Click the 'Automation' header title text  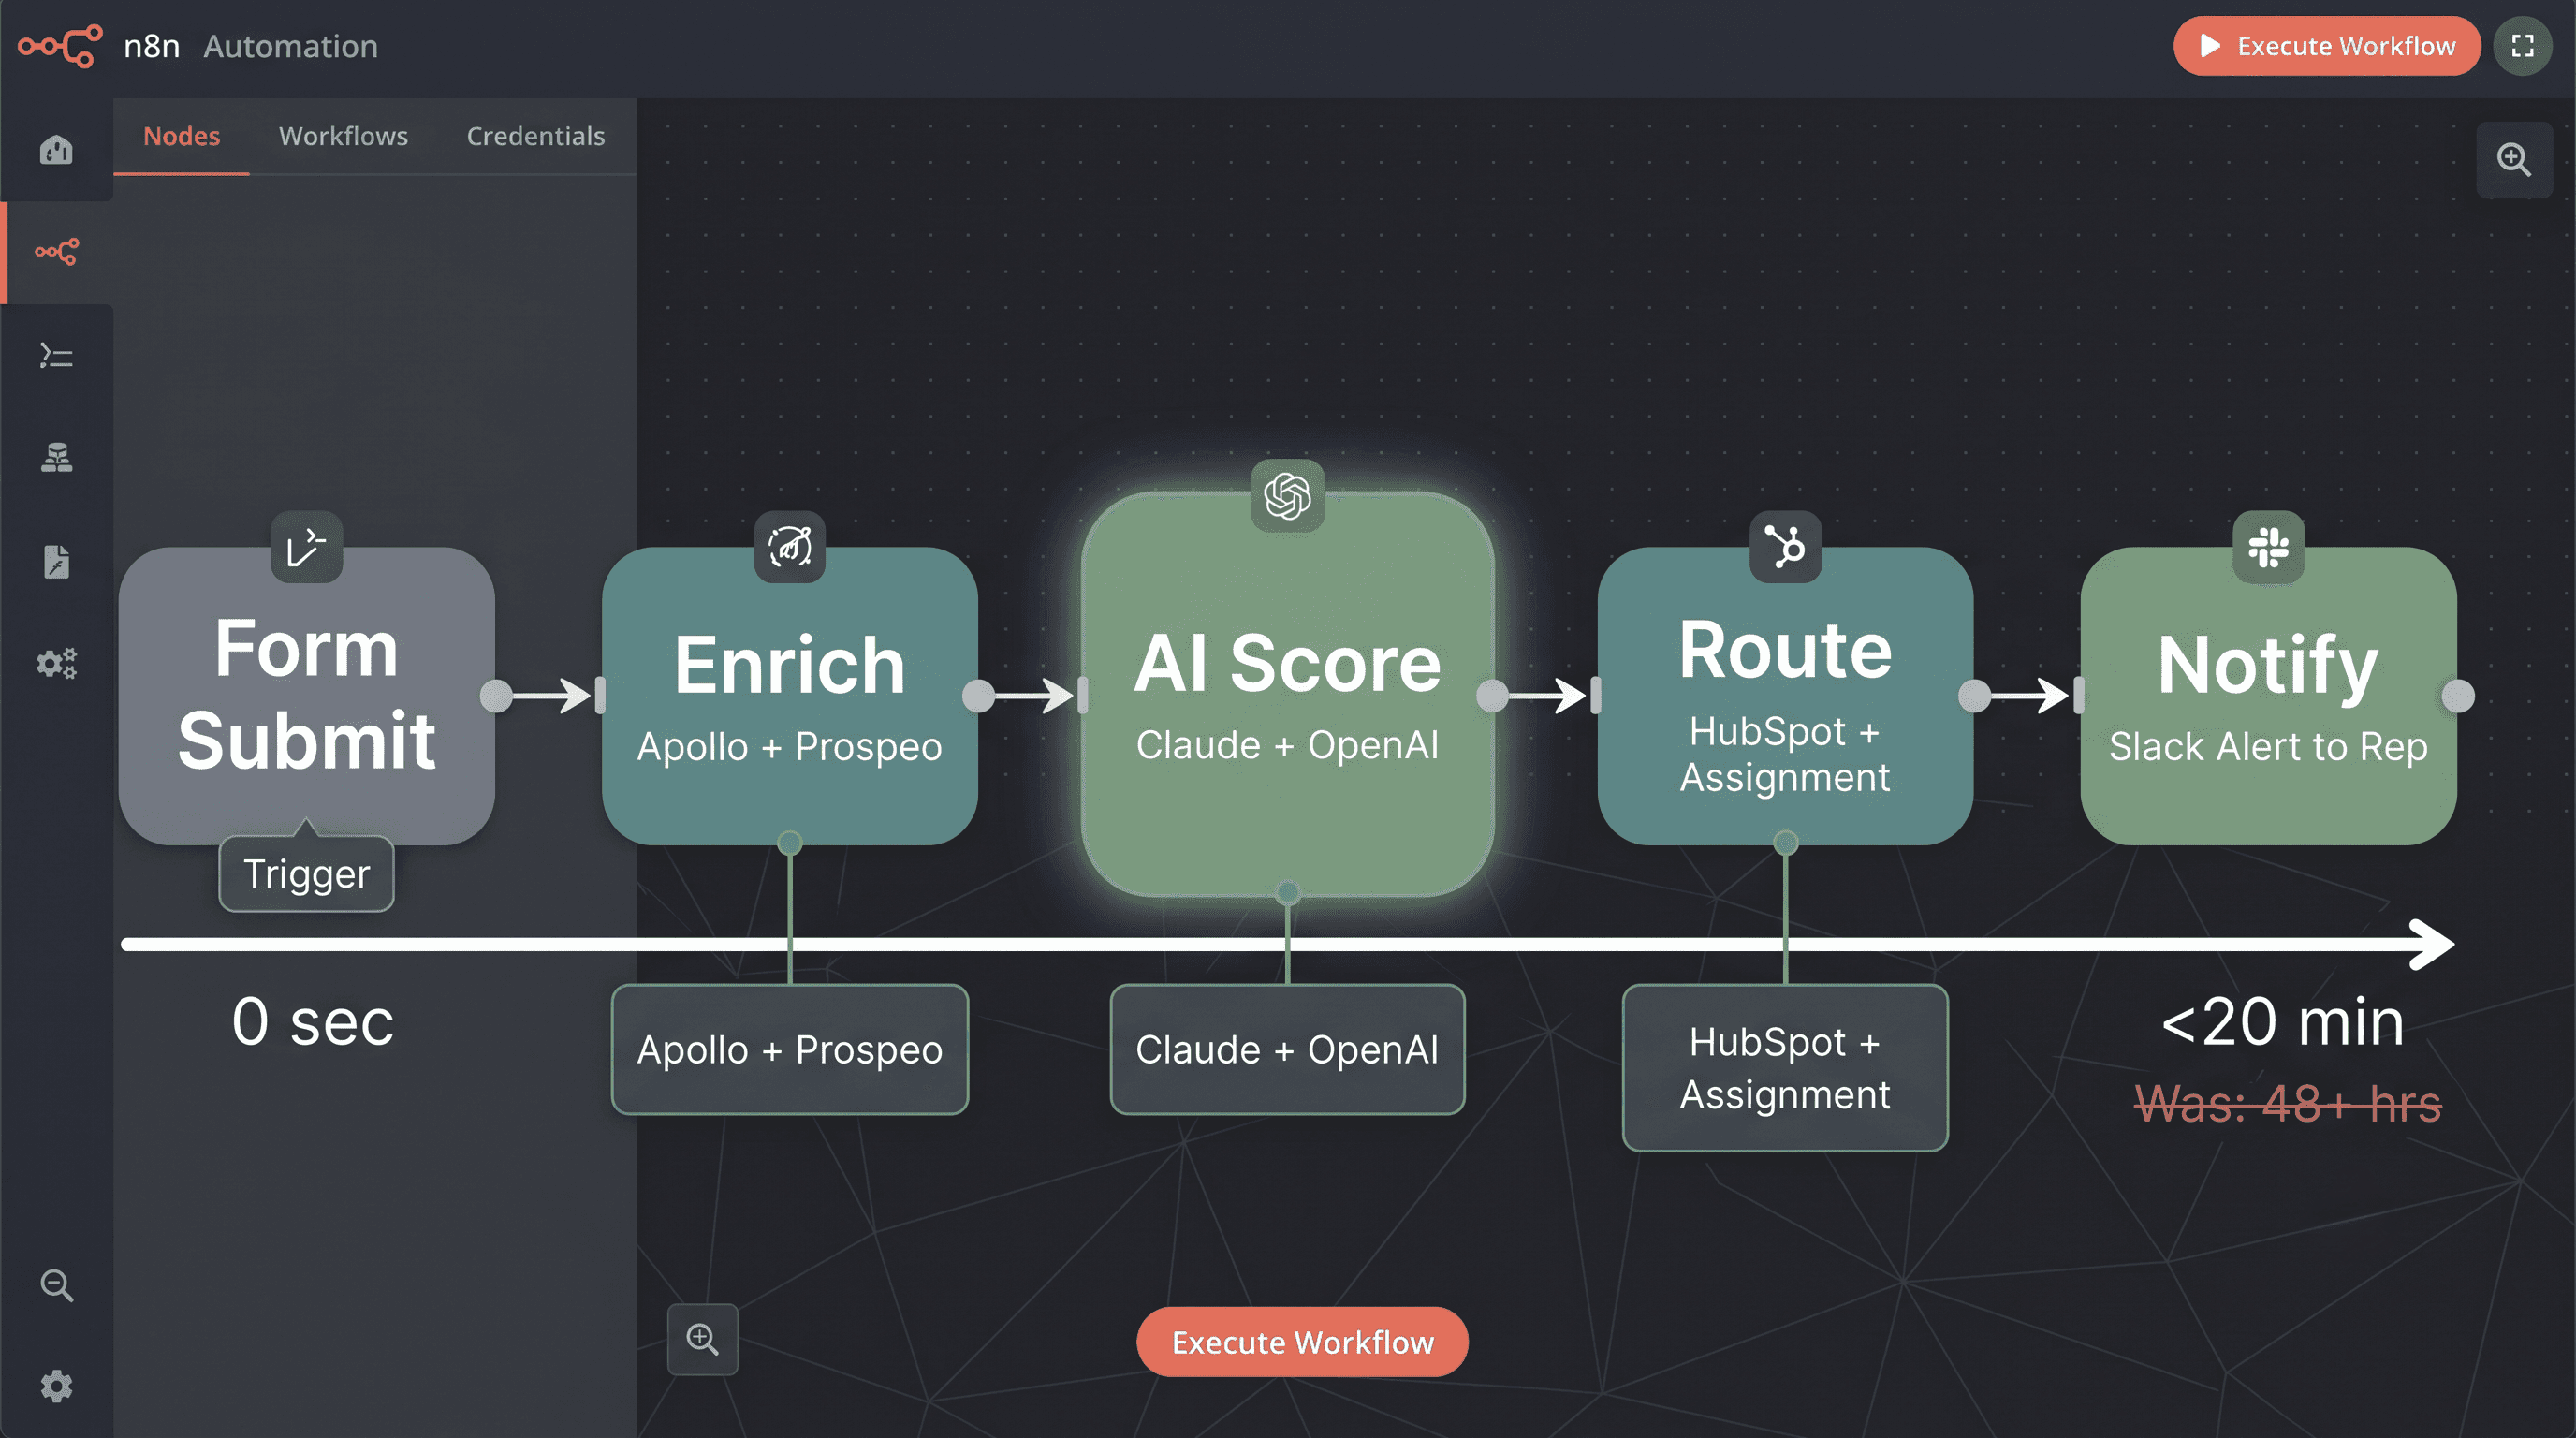tap(291, 46)
